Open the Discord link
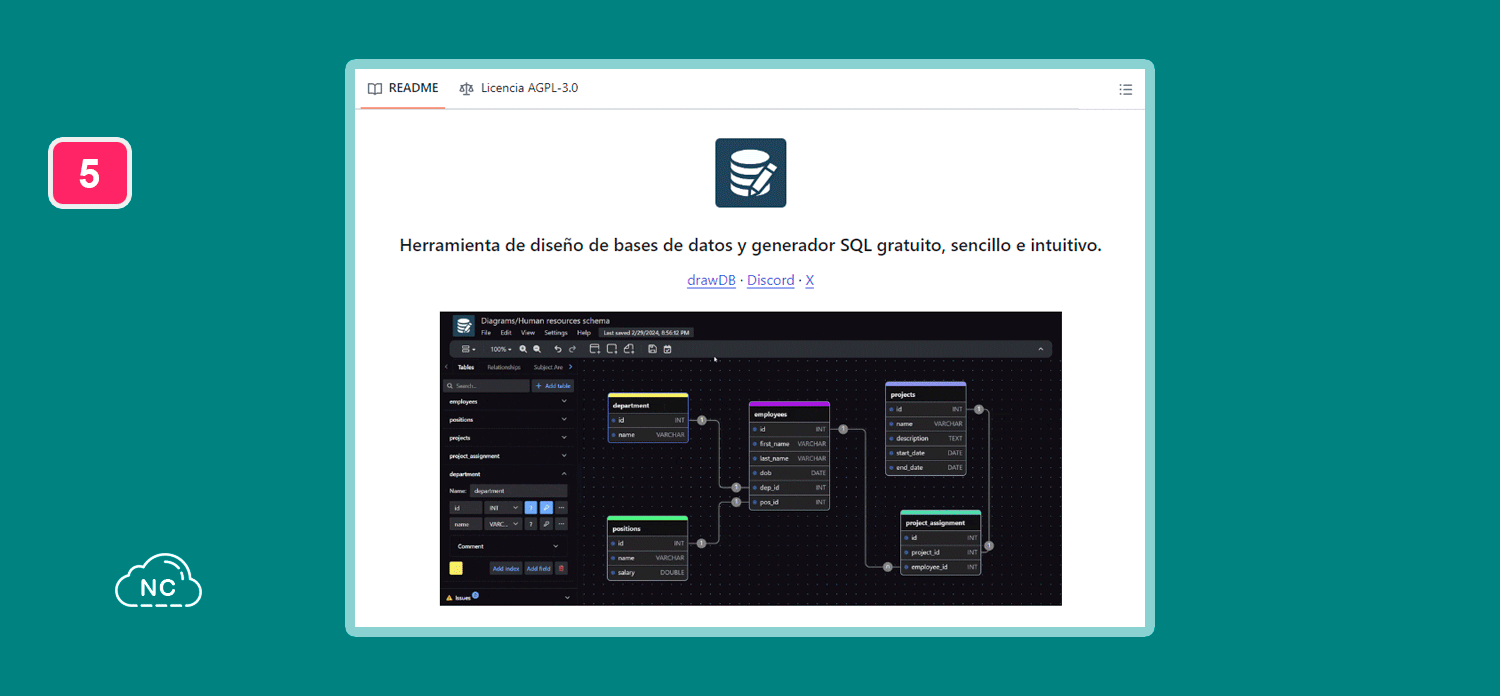The image size is (1500, 696). [770, 280]
